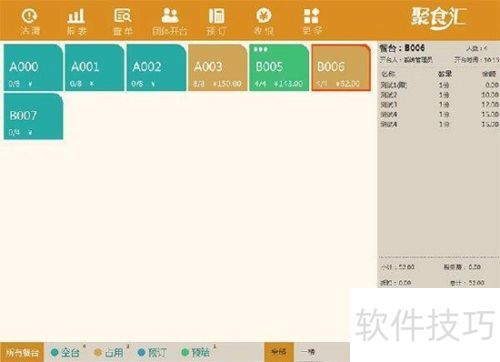Open the 预订 reservation icon
Screen dimensions: 500x362
(x=216, y=21)
